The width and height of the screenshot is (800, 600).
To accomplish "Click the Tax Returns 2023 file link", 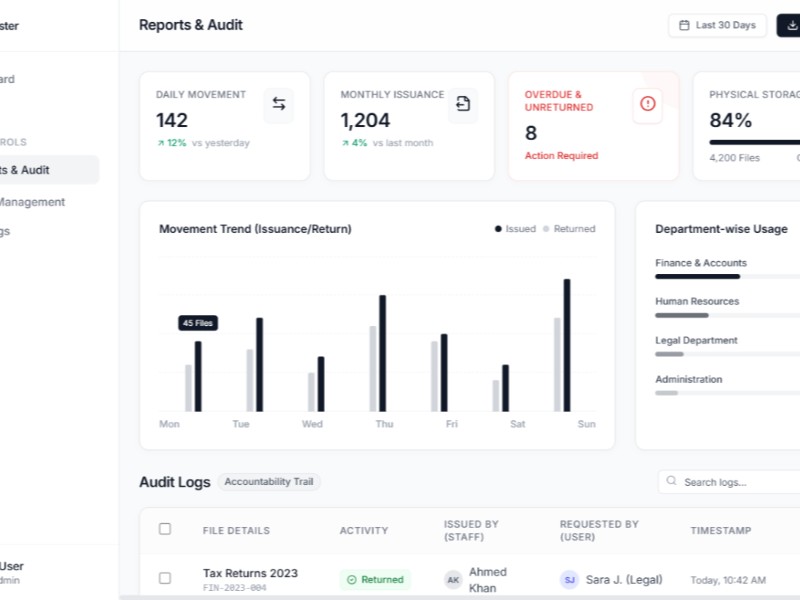I will pos(249,572).
